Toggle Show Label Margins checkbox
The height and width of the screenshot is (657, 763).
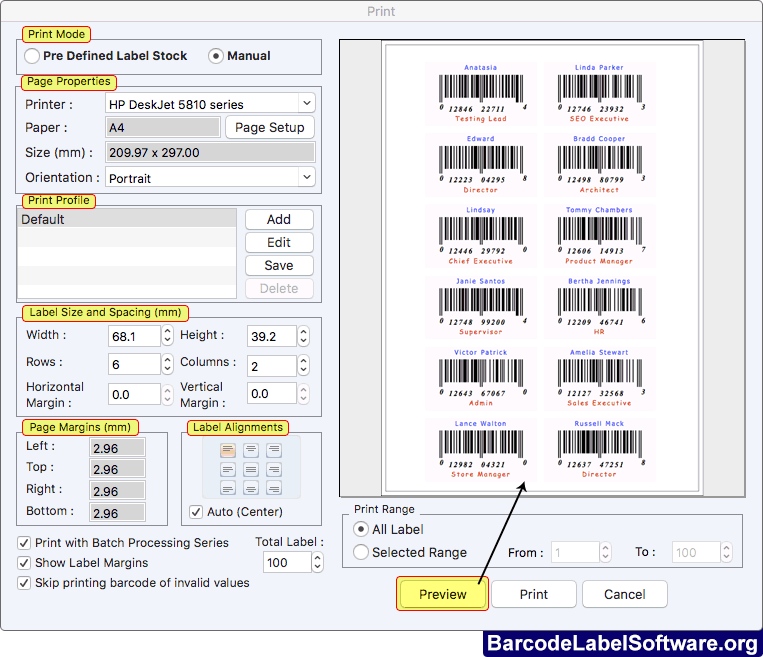coord(24,563)
